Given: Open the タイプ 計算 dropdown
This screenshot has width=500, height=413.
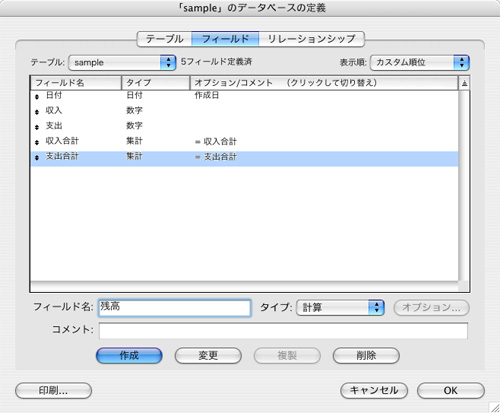Looking at the screenshot, I should (x=340, y=307).
